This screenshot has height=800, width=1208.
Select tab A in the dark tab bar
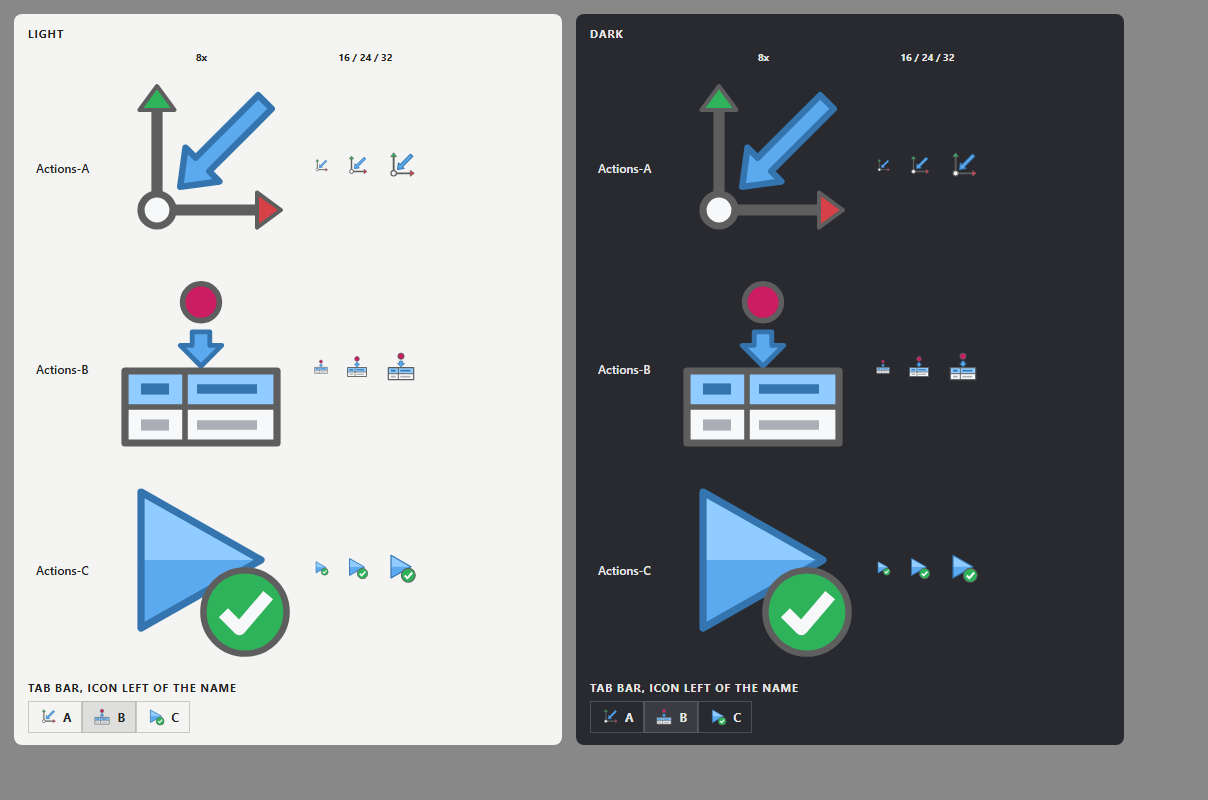[x=617, y=717]
